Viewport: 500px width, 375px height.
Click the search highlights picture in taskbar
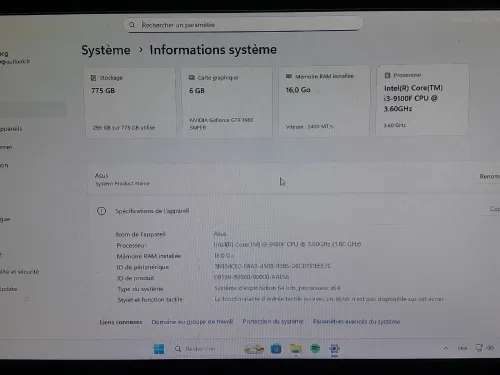[x=254, y=349]
